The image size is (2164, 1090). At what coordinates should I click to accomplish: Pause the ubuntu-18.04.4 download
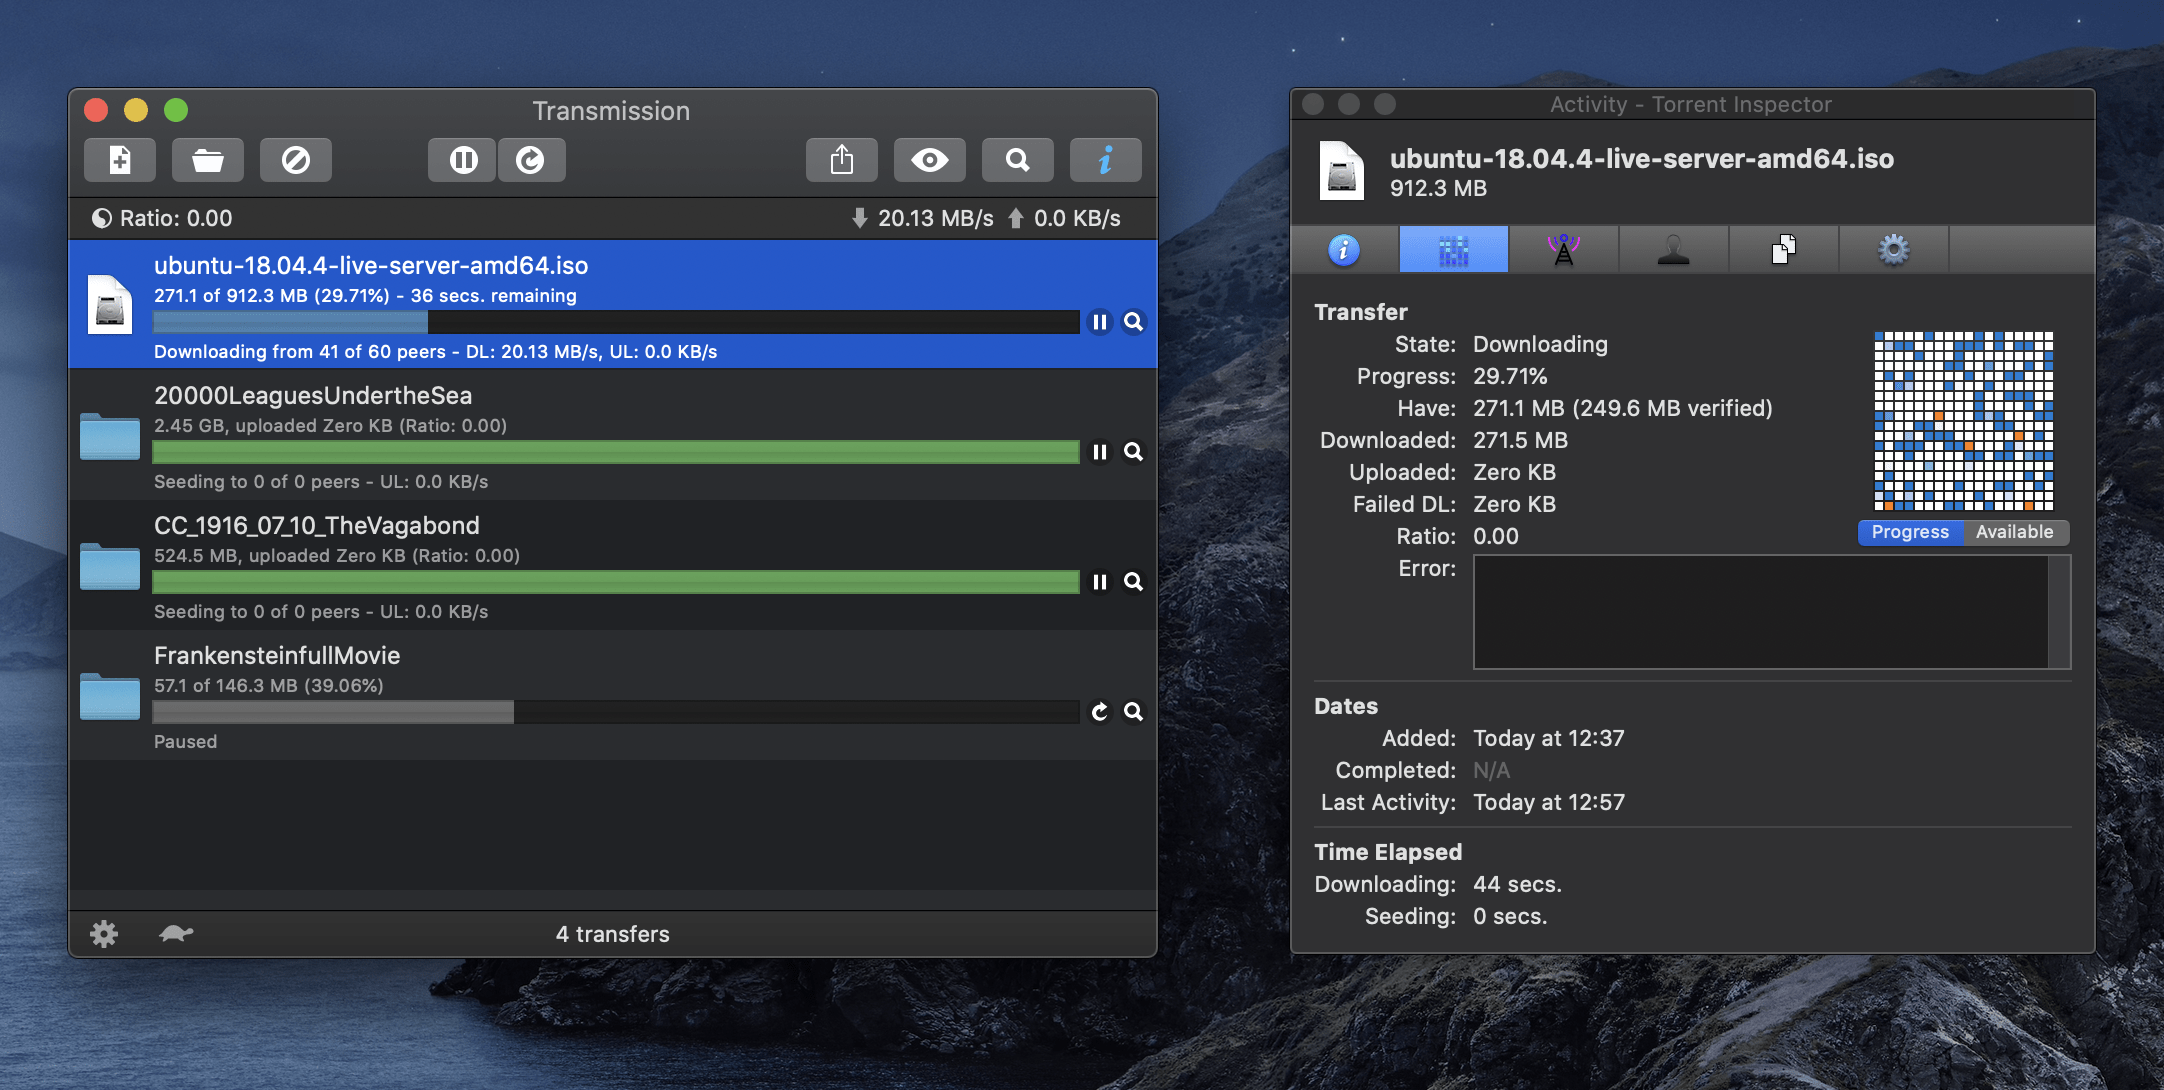click(1100, 322)
